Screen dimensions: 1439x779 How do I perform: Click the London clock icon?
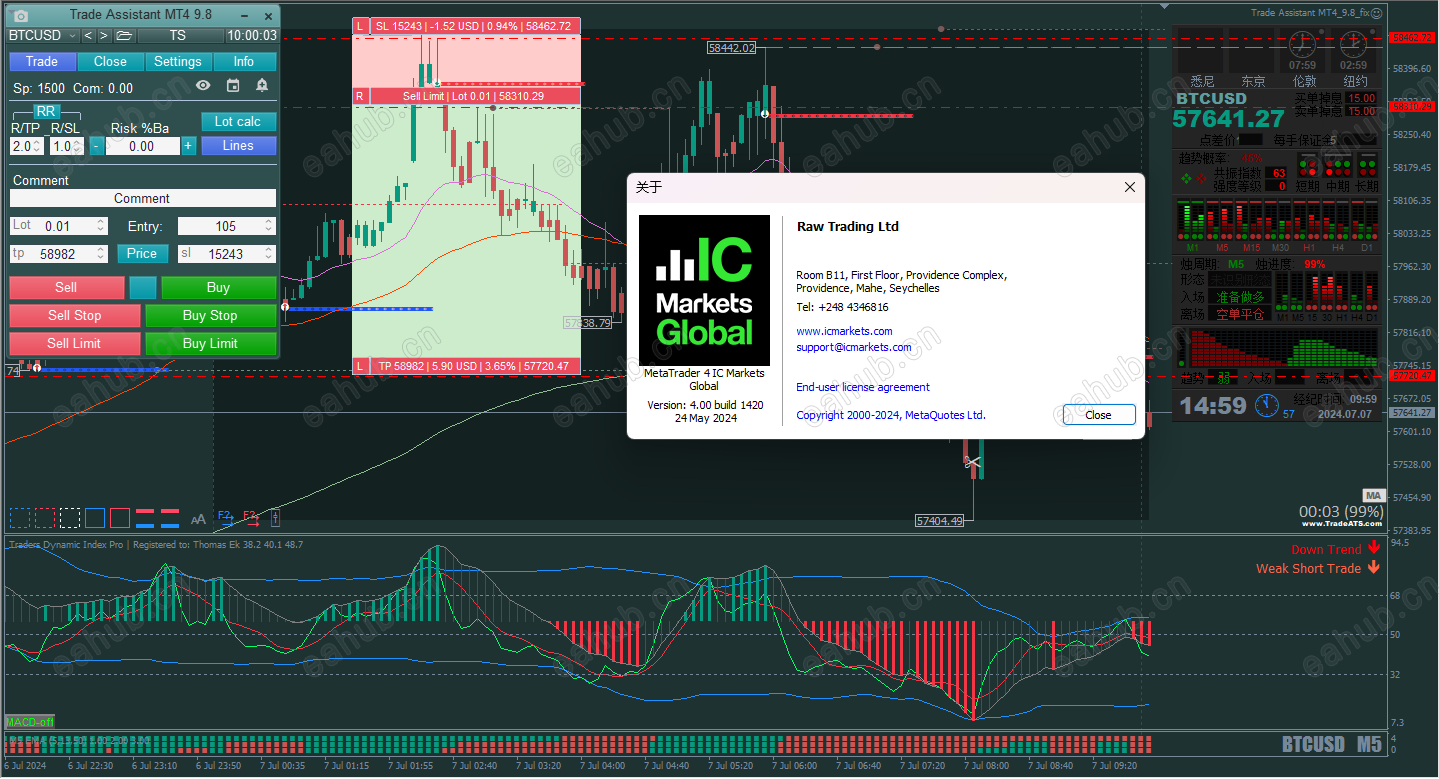coord(1302,45)
